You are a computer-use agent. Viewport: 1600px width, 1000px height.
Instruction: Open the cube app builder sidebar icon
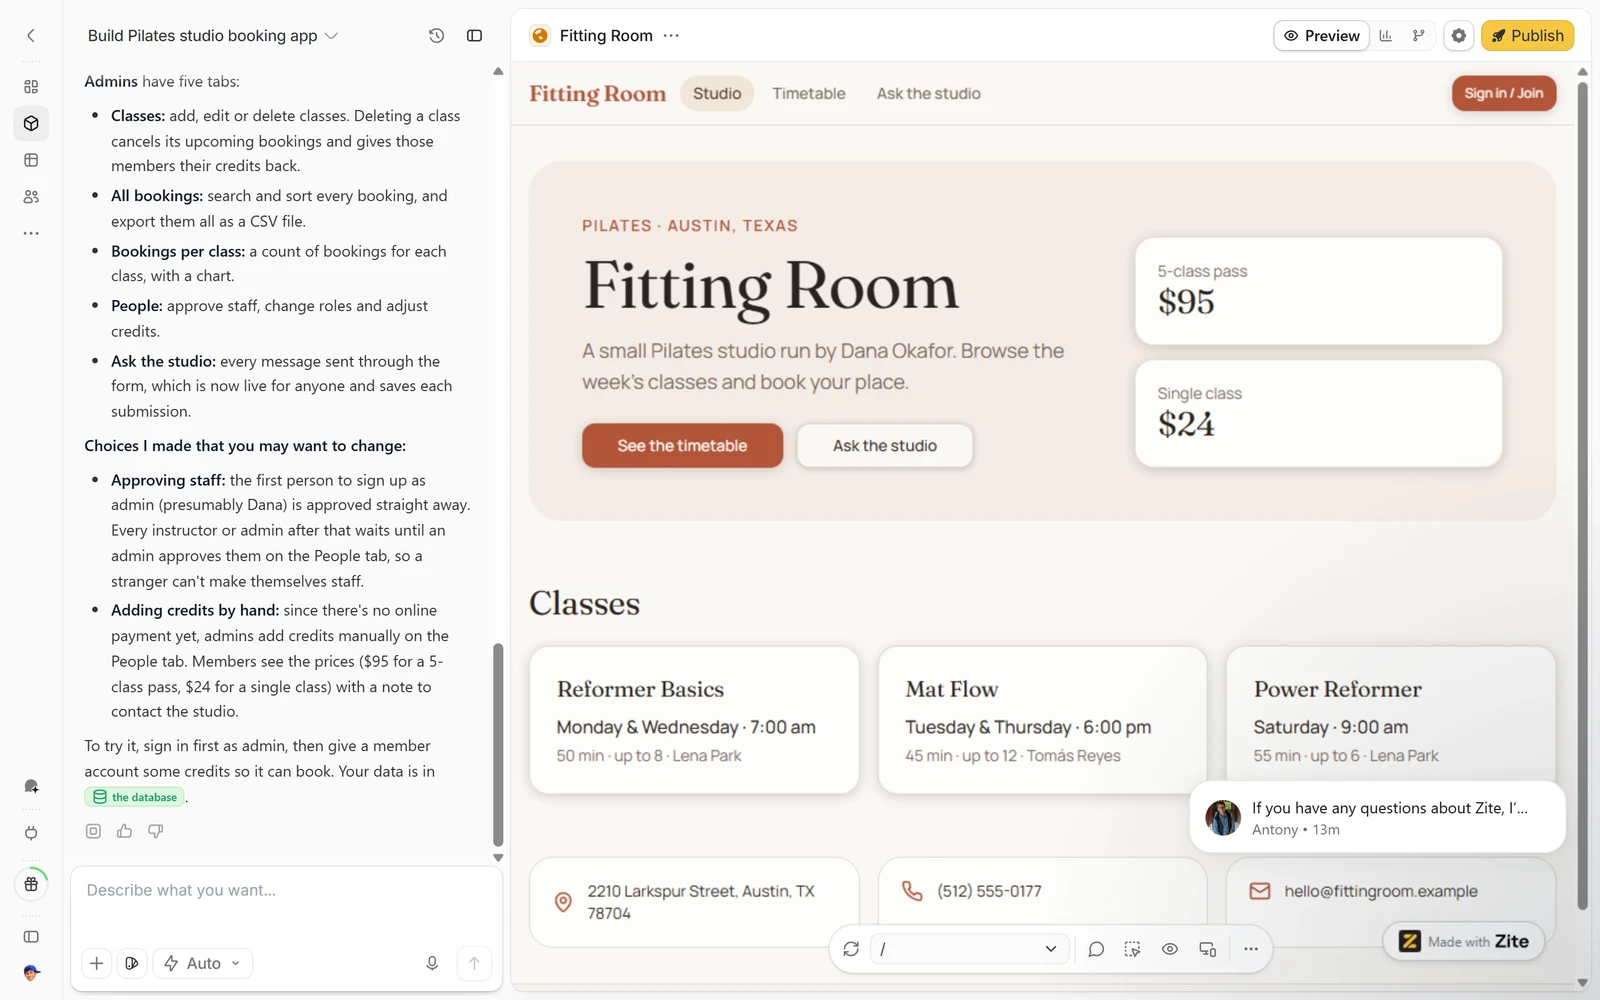coord(31,123)
